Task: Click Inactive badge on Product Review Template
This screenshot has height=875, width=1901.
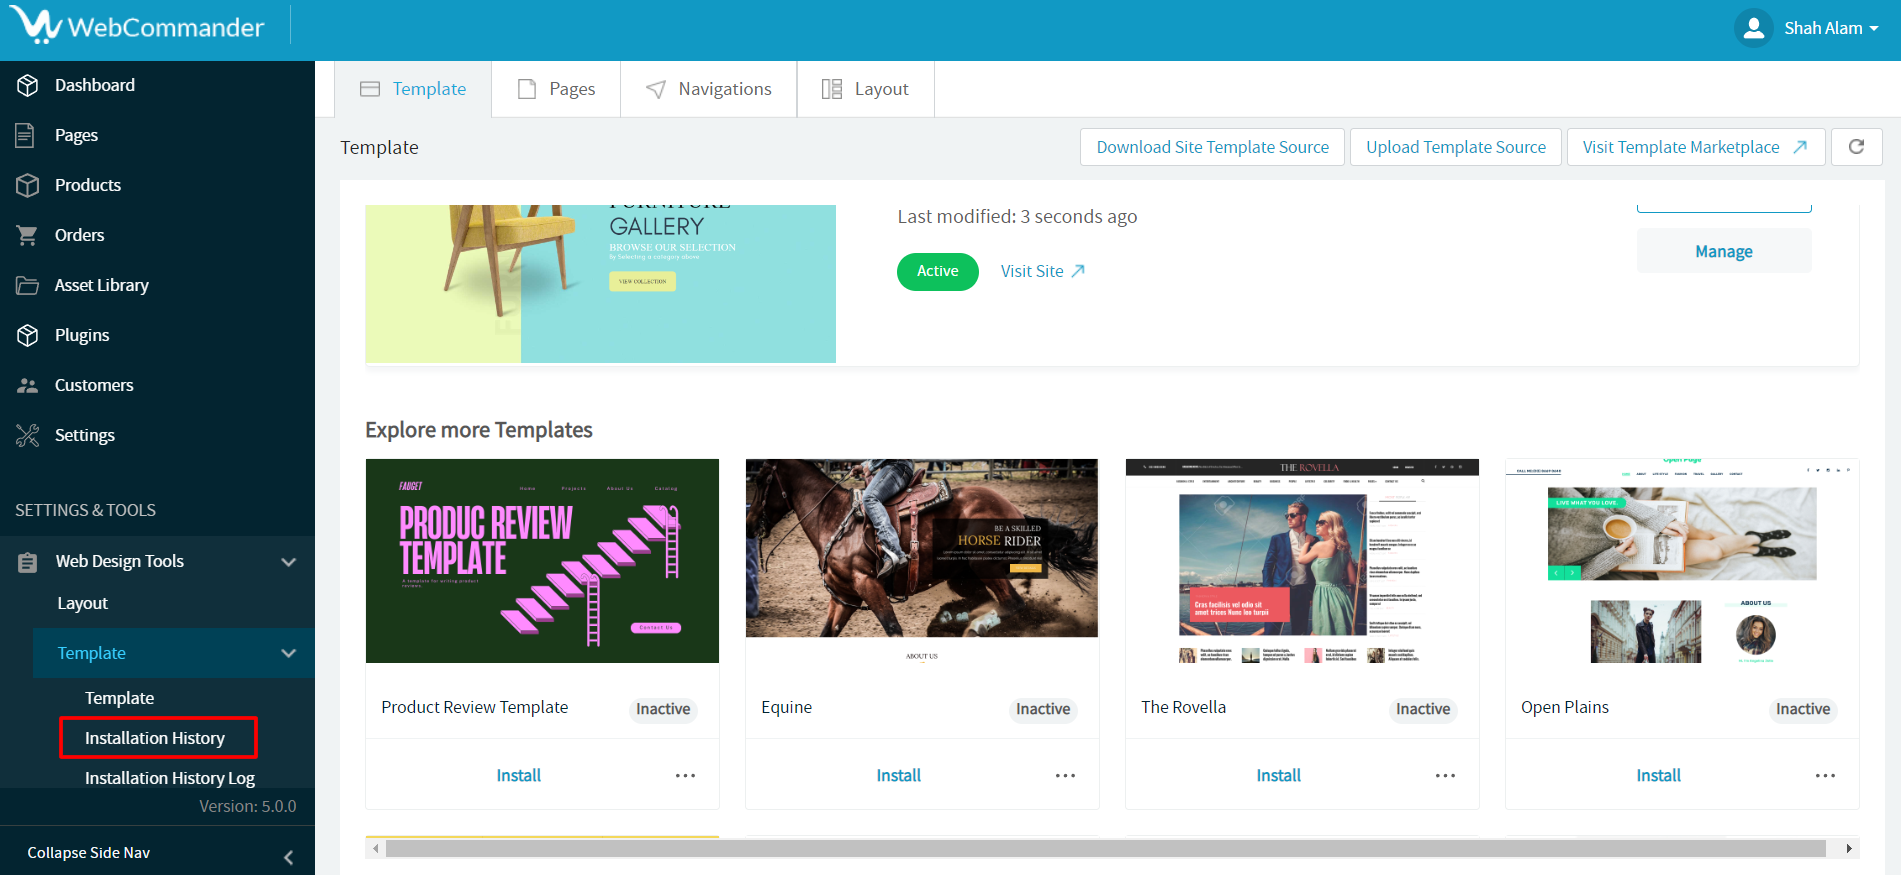Action: (663, 709)
